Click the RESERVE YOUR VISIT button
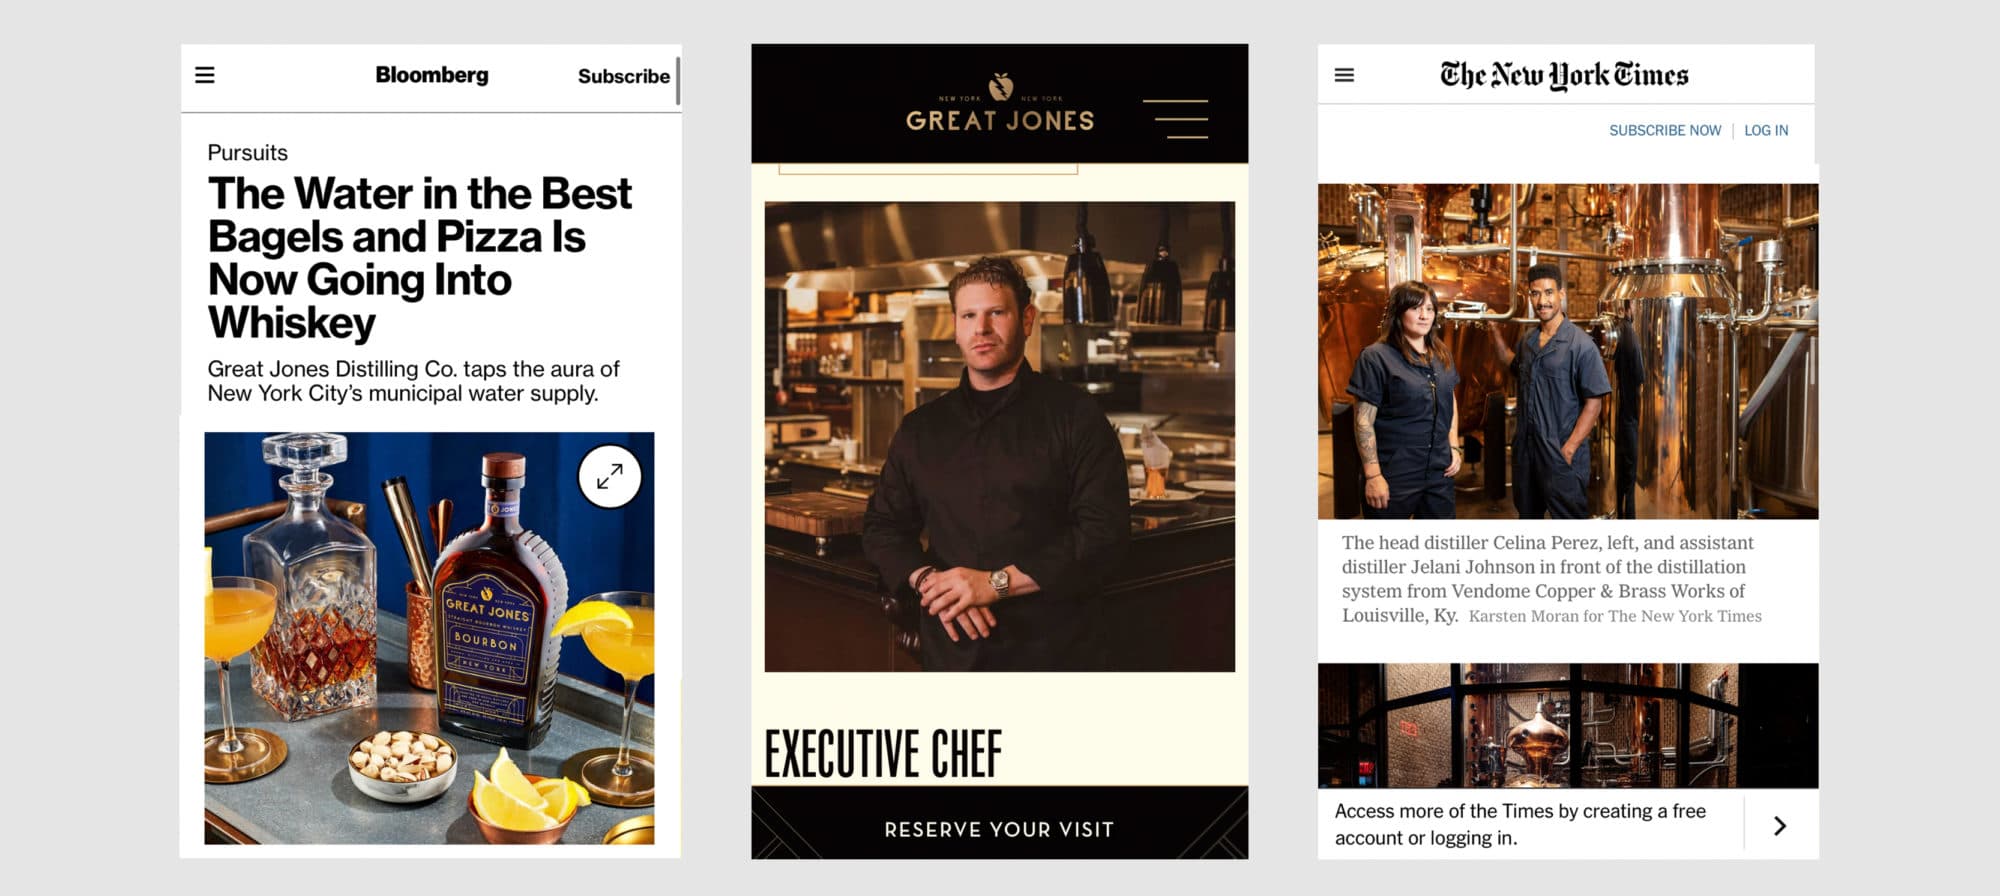Screen dimensions: 2000x896 (1000, 829)
